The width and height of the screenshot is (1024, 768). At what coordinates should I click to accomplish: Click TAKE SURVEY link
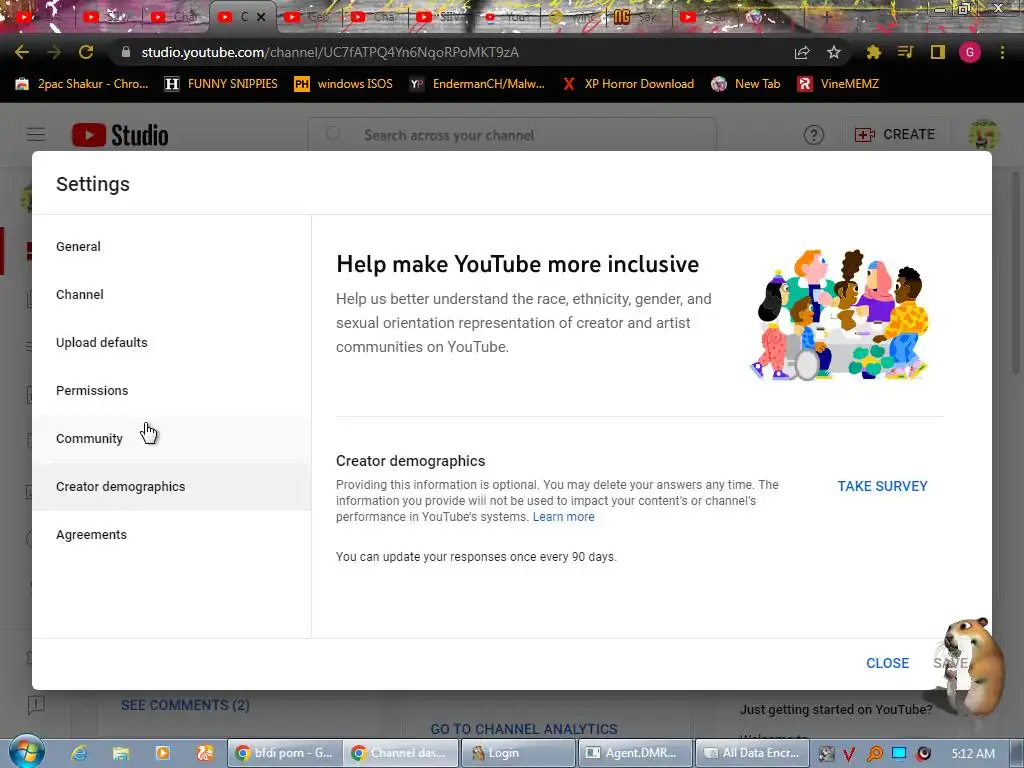[x=882, y=487]
